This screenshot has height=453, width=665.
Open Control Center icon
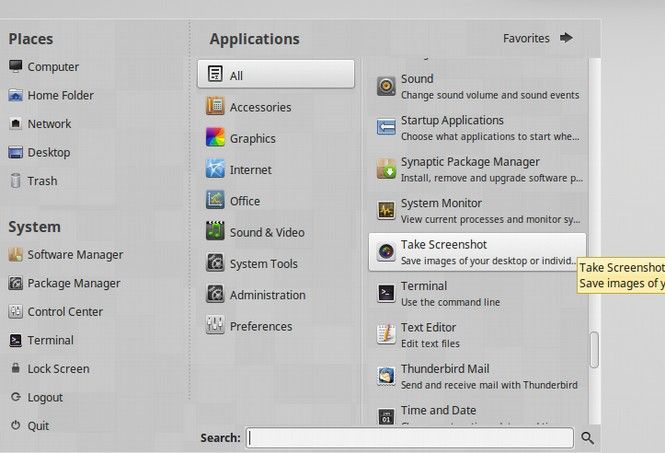pos(16,312)
